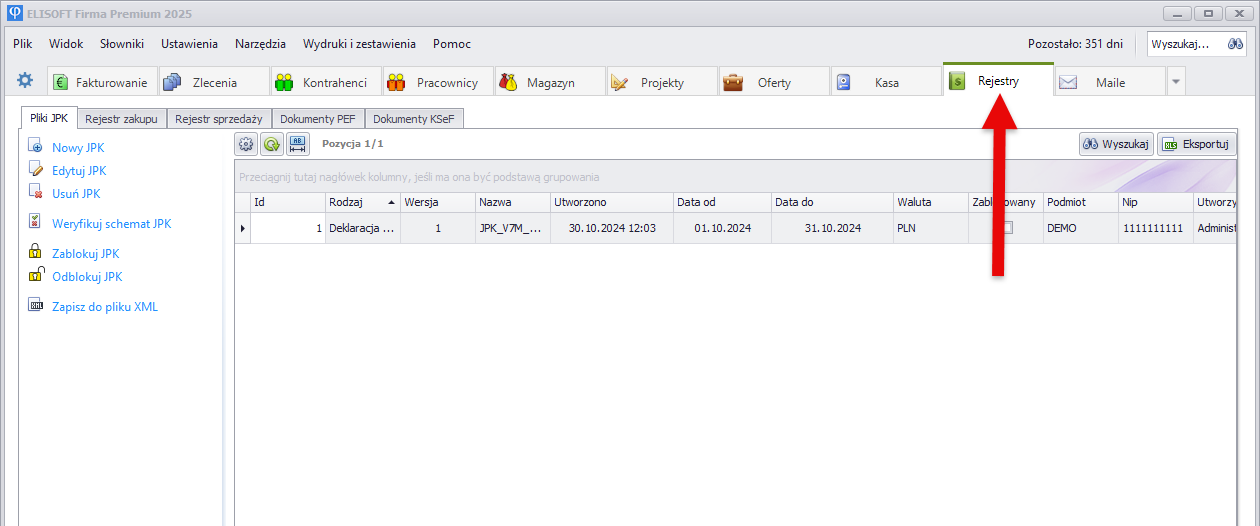Screen dimensions: 1260x526
Task: Click the Odblokuj JPK open-padlock icon
Action: pyautogui.click(x=36, y=276)
